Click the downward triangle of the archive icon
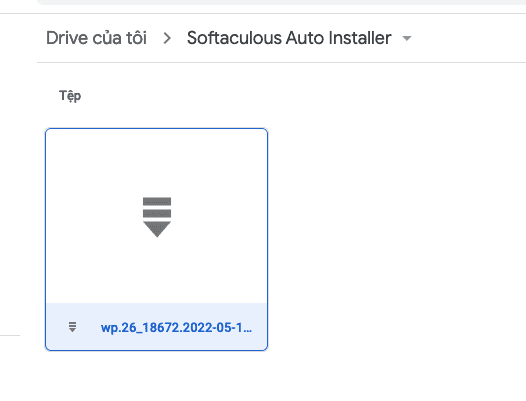The width and height of the screenshot is (526, 401). click(157, 229)
